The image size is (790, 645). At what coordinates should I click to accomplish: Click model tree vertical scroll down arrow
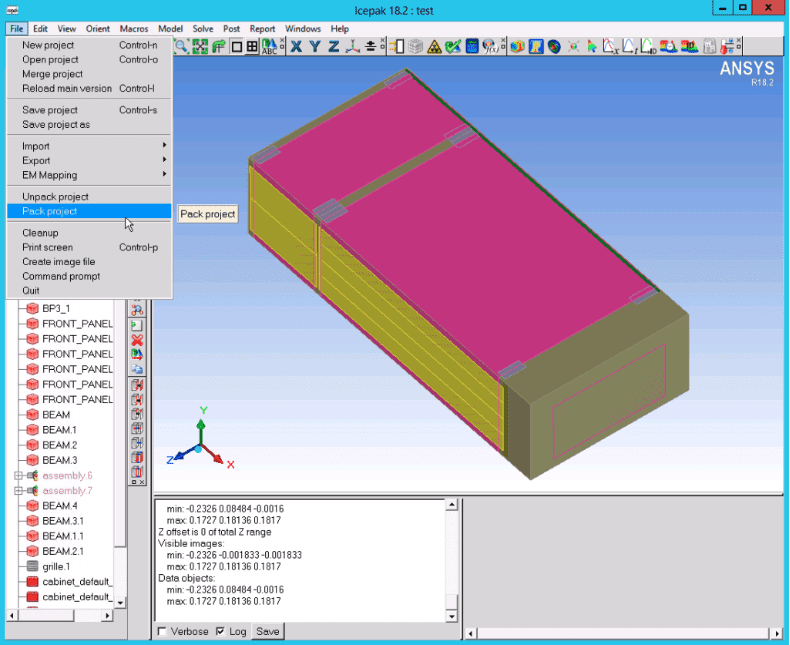(120, 602)
